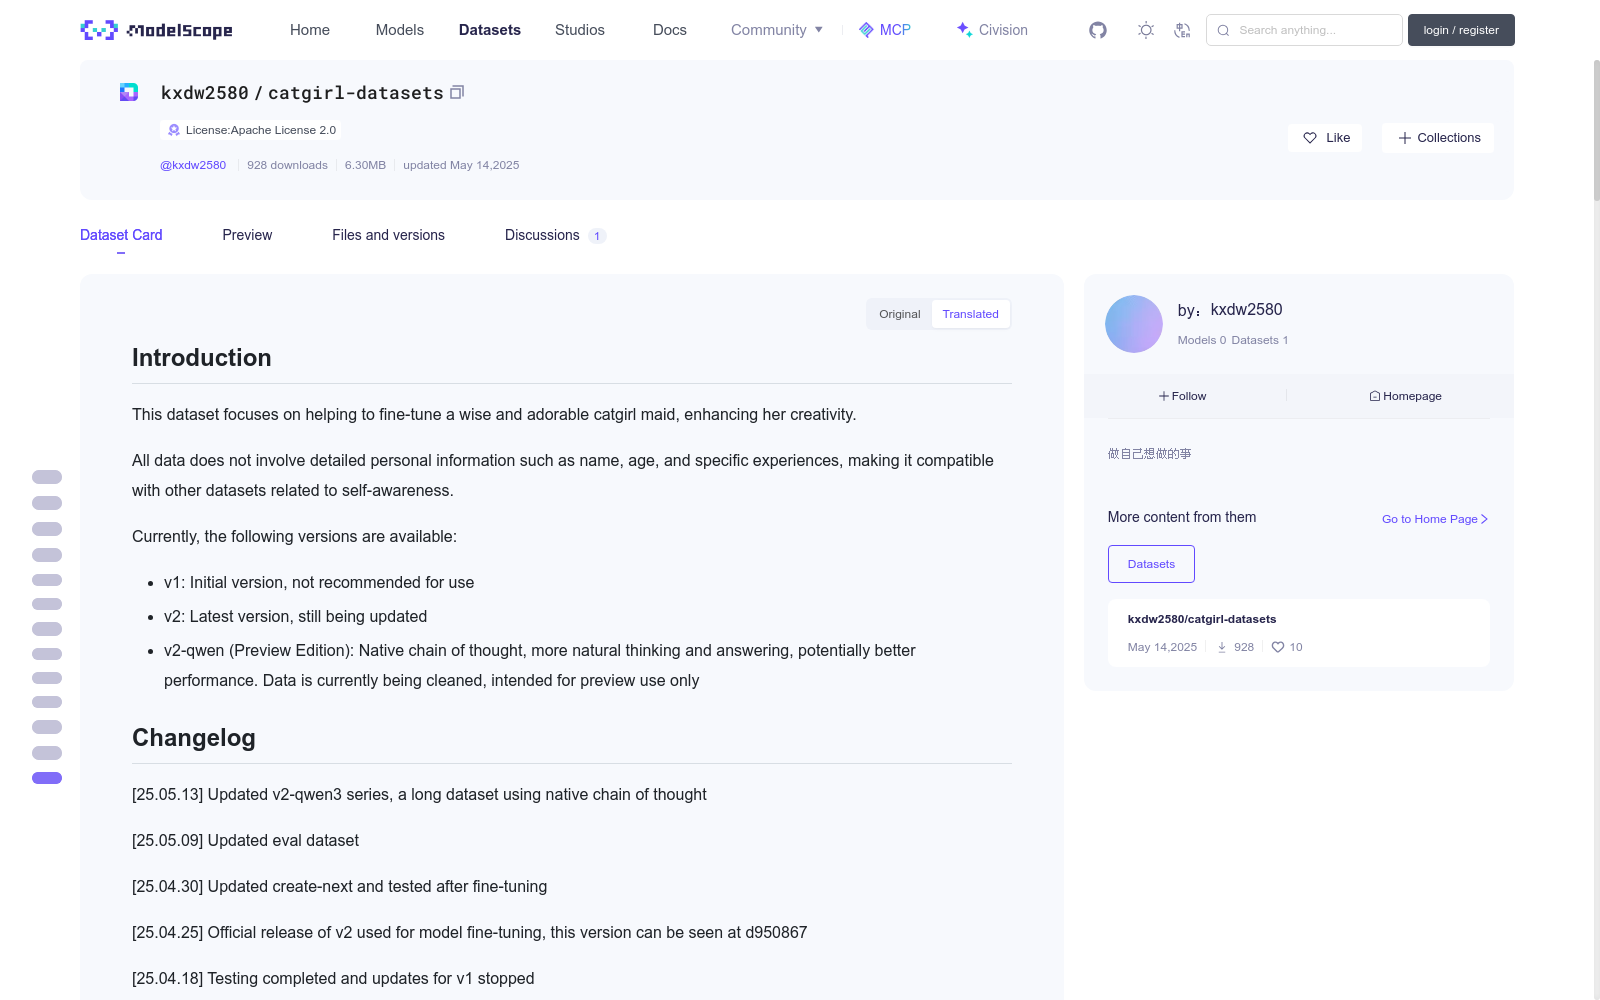
Task: Click the Discussions count badge 1
Action: 597,236
